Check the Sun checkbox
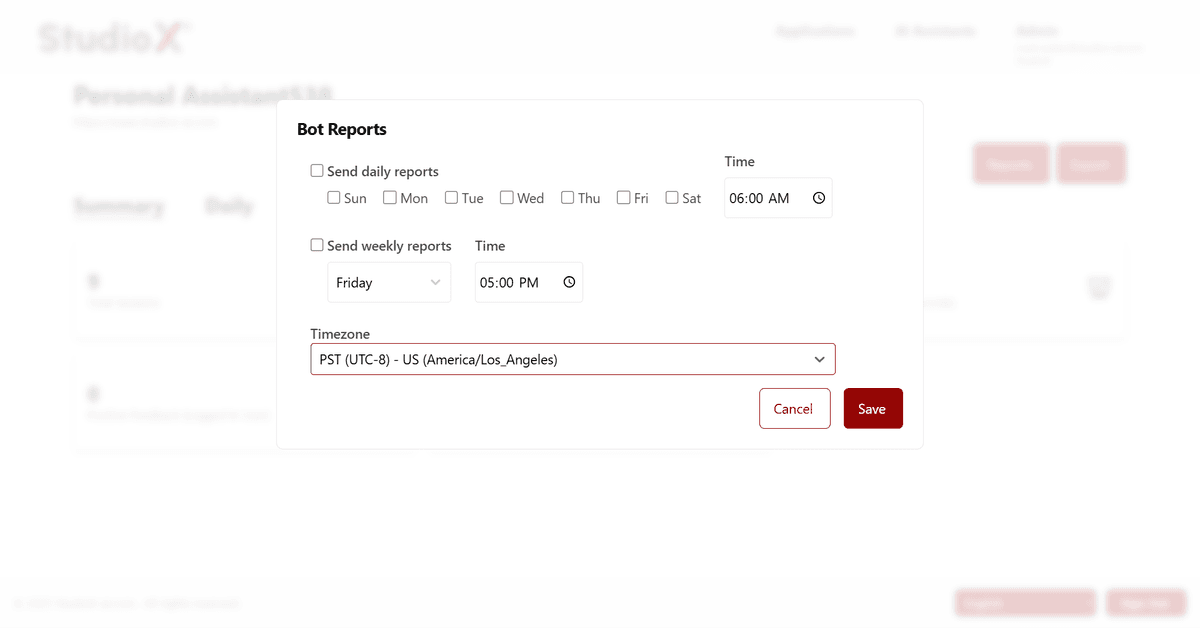Viewport: 1200px width, 630px height. click(333, 198)
